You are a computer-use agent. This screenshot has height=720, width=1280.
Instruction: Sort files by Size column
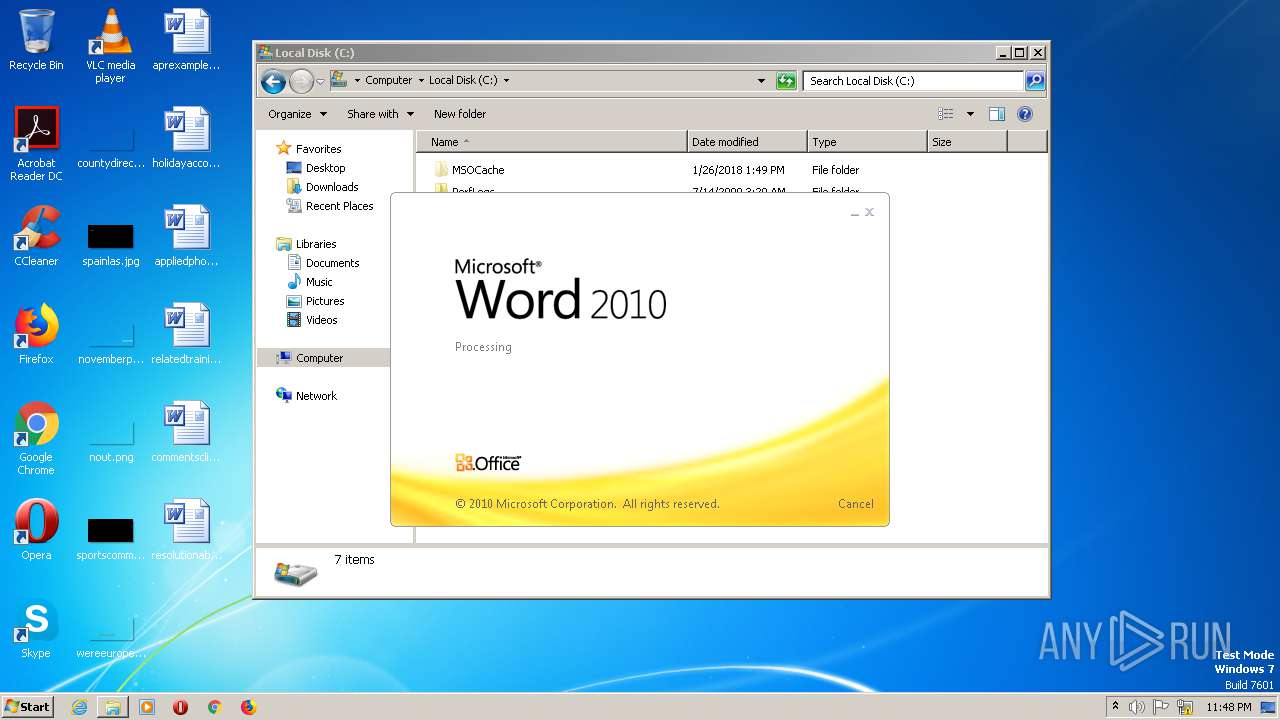[967, 142]
